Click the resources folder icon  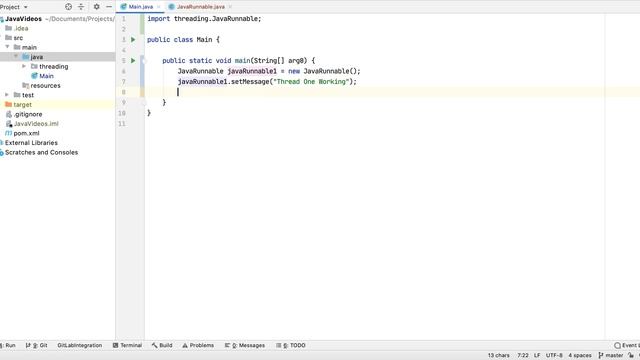pyautogui.click(x=26, y=85)
